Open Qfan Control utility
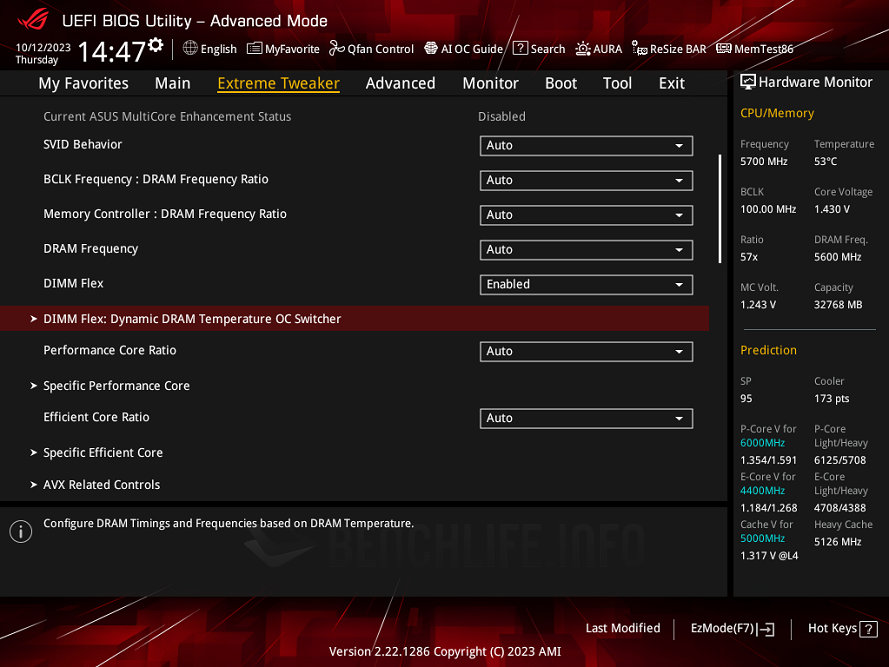The width and height of the screenshot is (889, 667). click(x=371, y=48)
